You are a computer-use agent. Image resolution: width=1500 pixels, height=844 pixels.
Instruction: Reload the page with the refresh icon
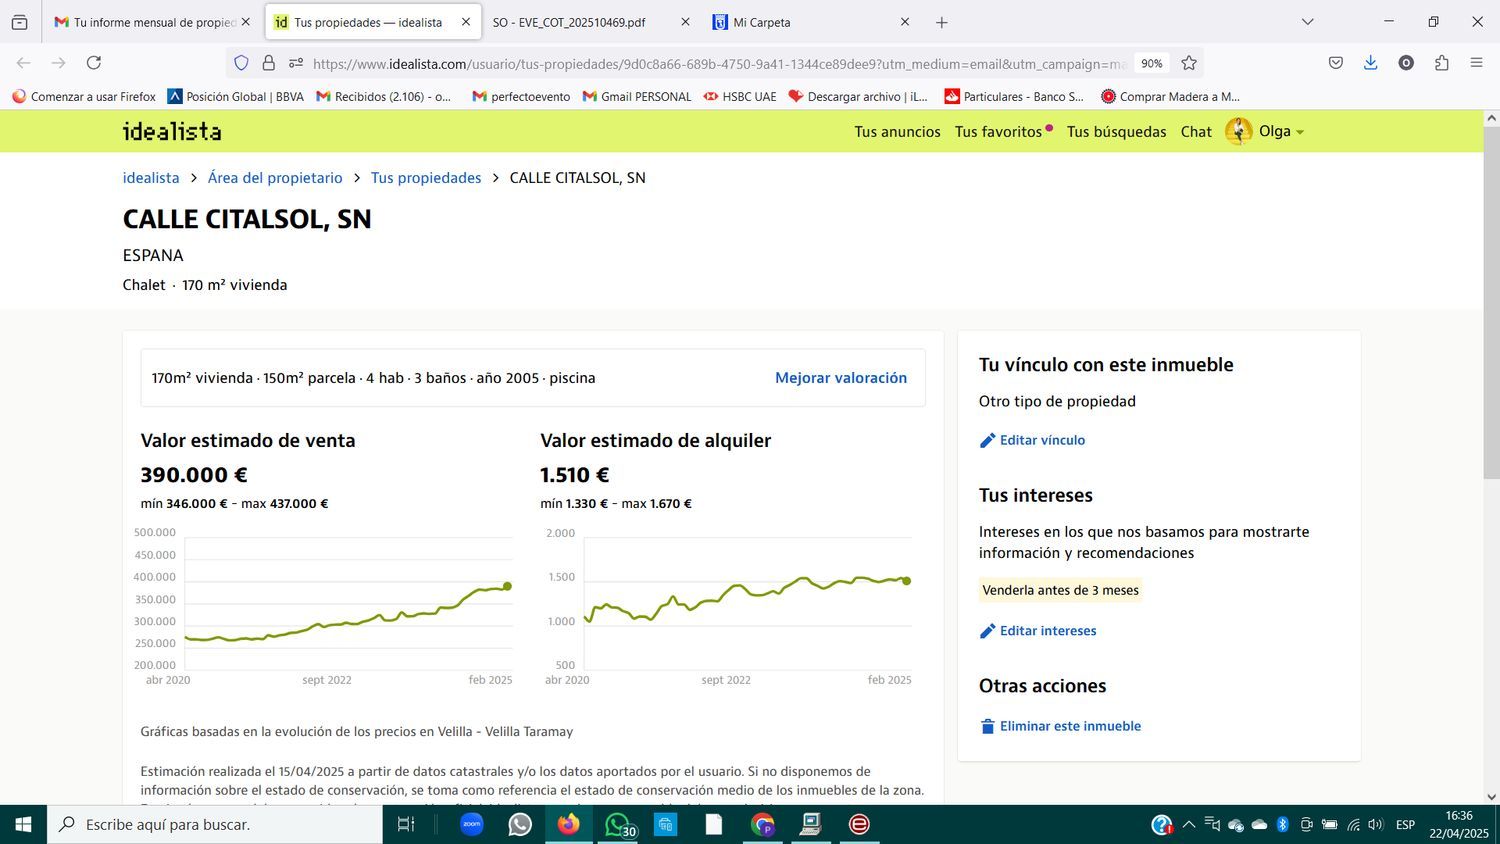pyautogui.click(x=94, y=63)
